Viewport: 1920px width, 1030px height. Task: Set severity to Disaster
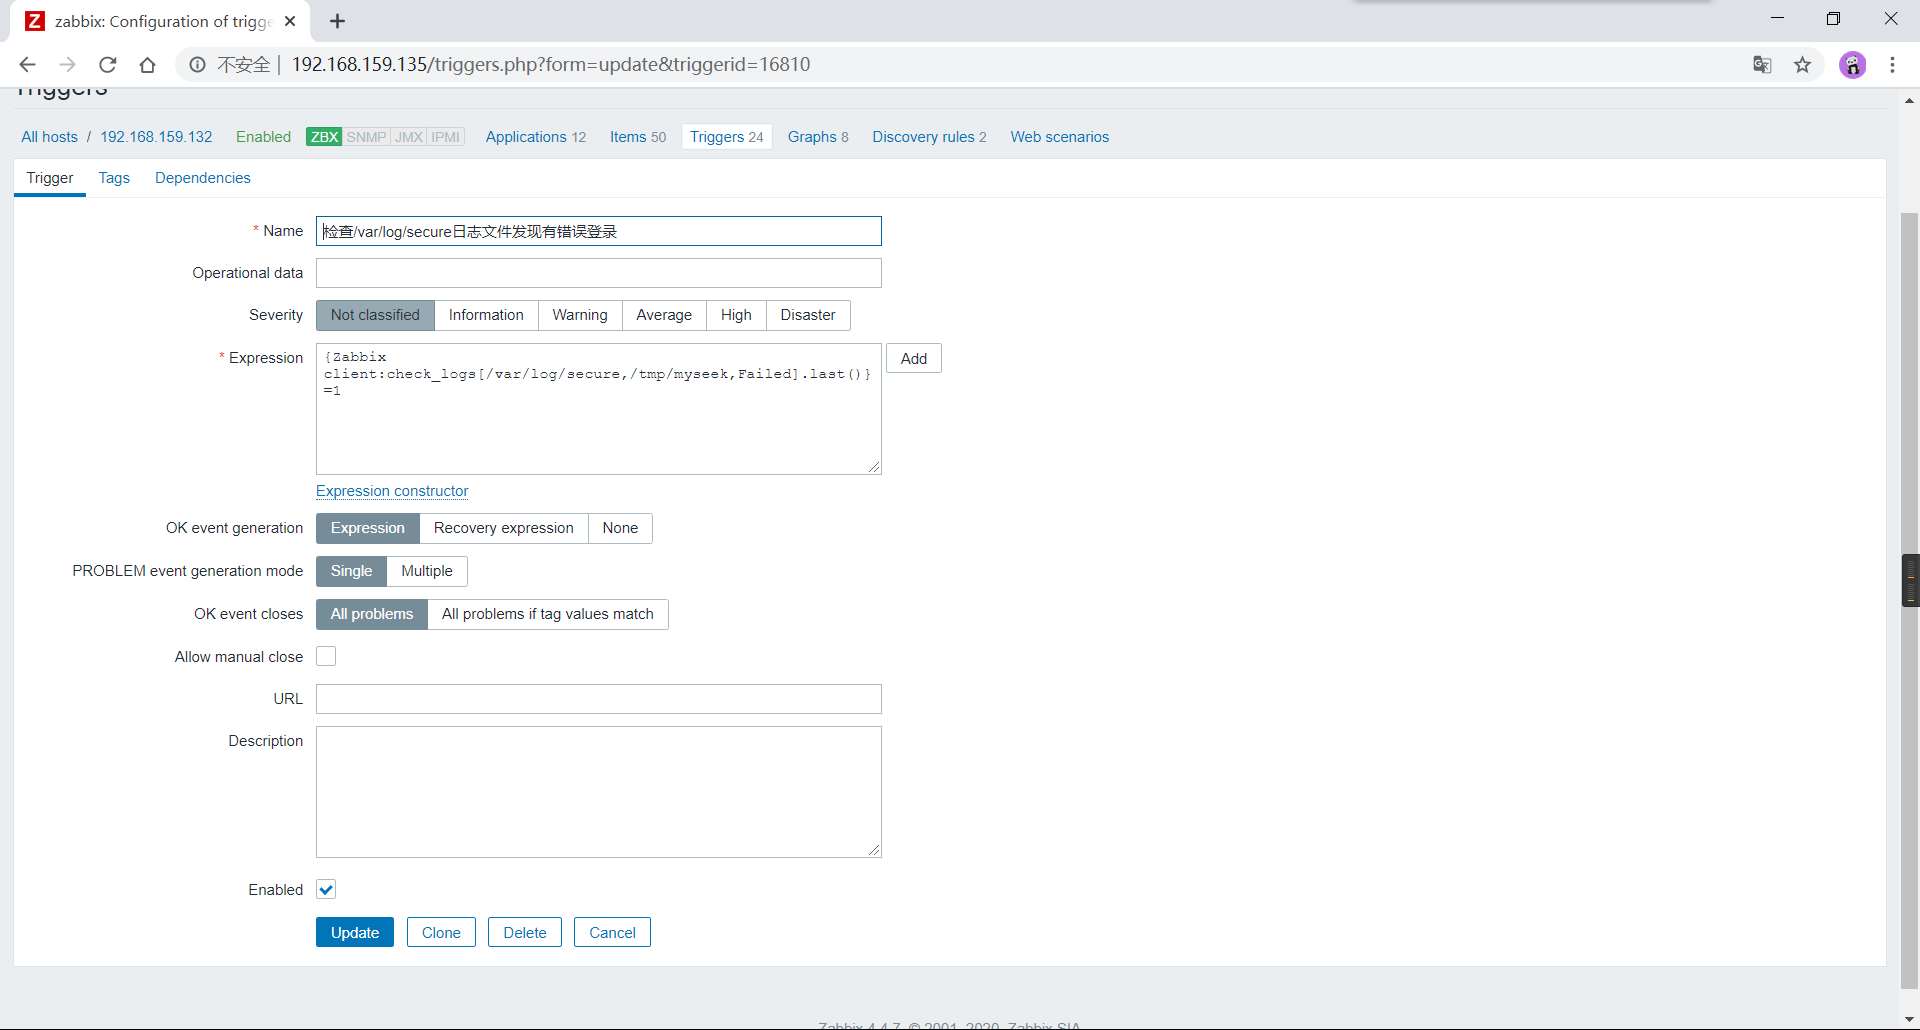tap(808, 315)
